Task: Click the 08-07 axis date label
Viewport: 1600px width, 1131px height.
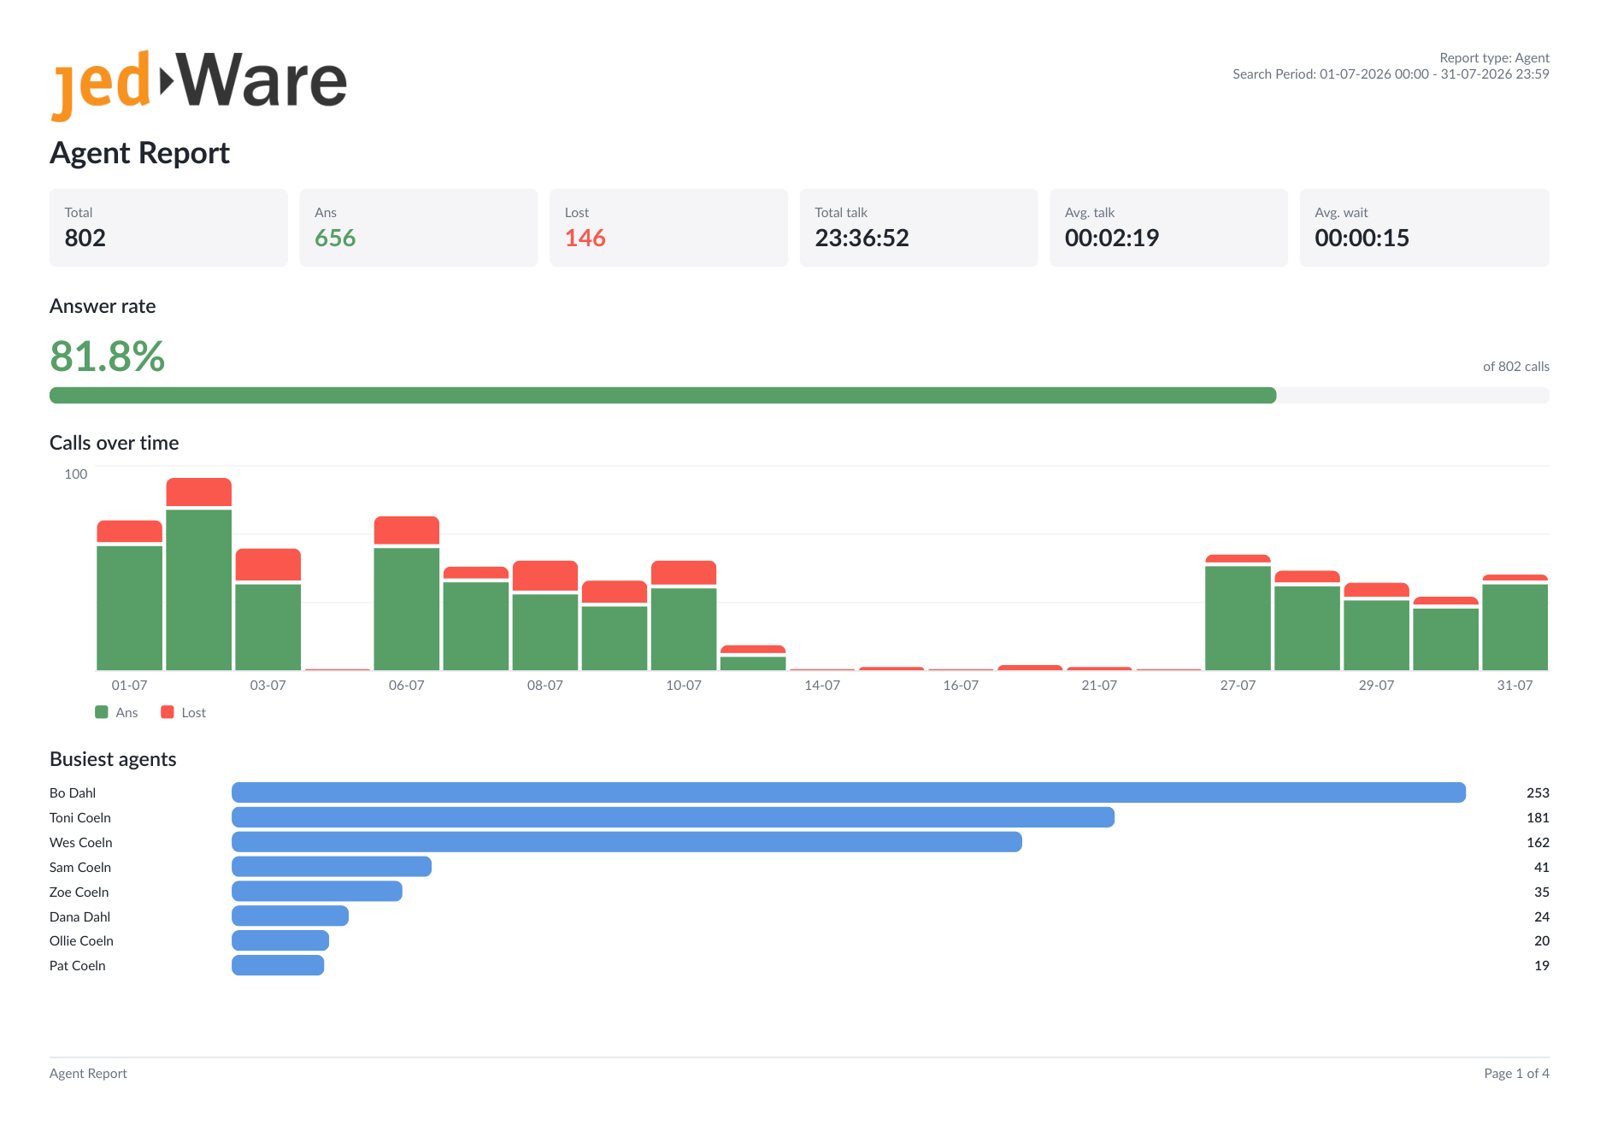Action: 545,685
